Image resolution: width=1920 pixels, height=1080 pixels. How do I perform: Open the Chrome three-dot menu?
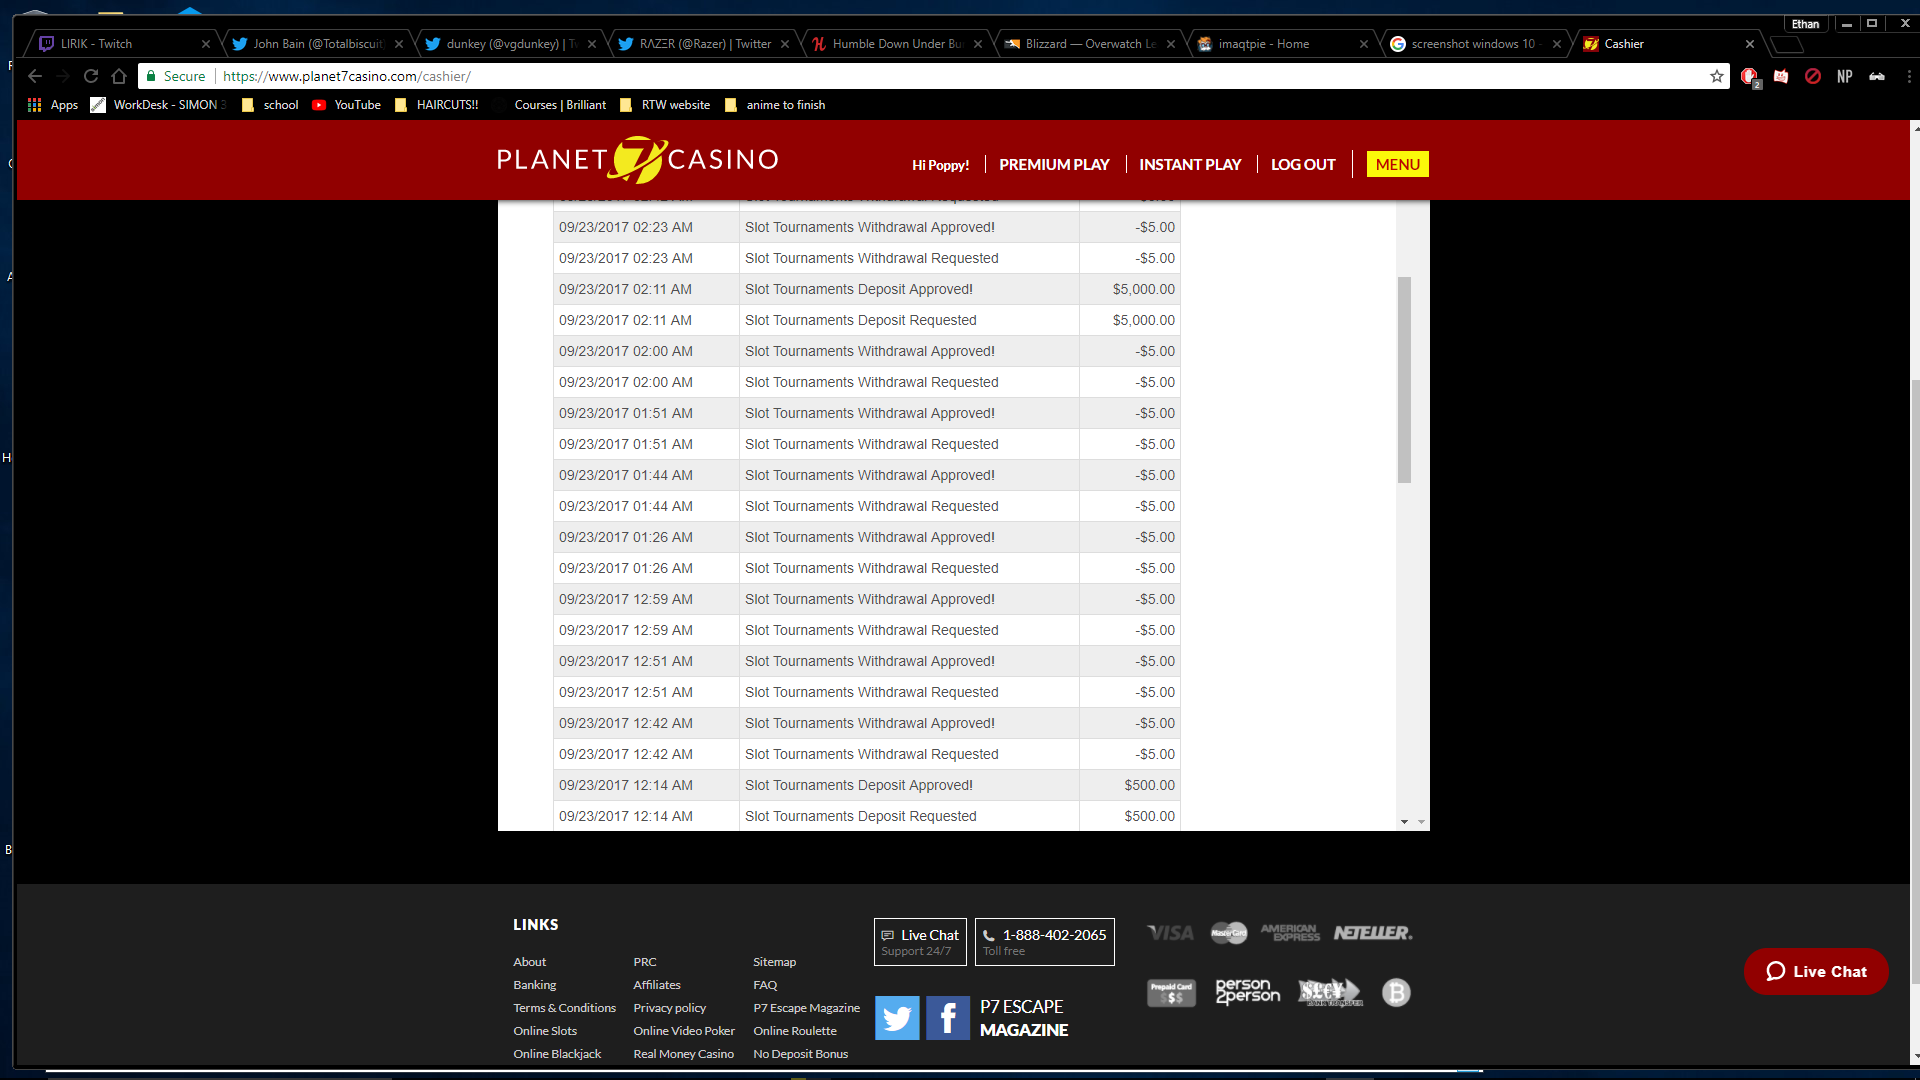tap(1908, 76)
